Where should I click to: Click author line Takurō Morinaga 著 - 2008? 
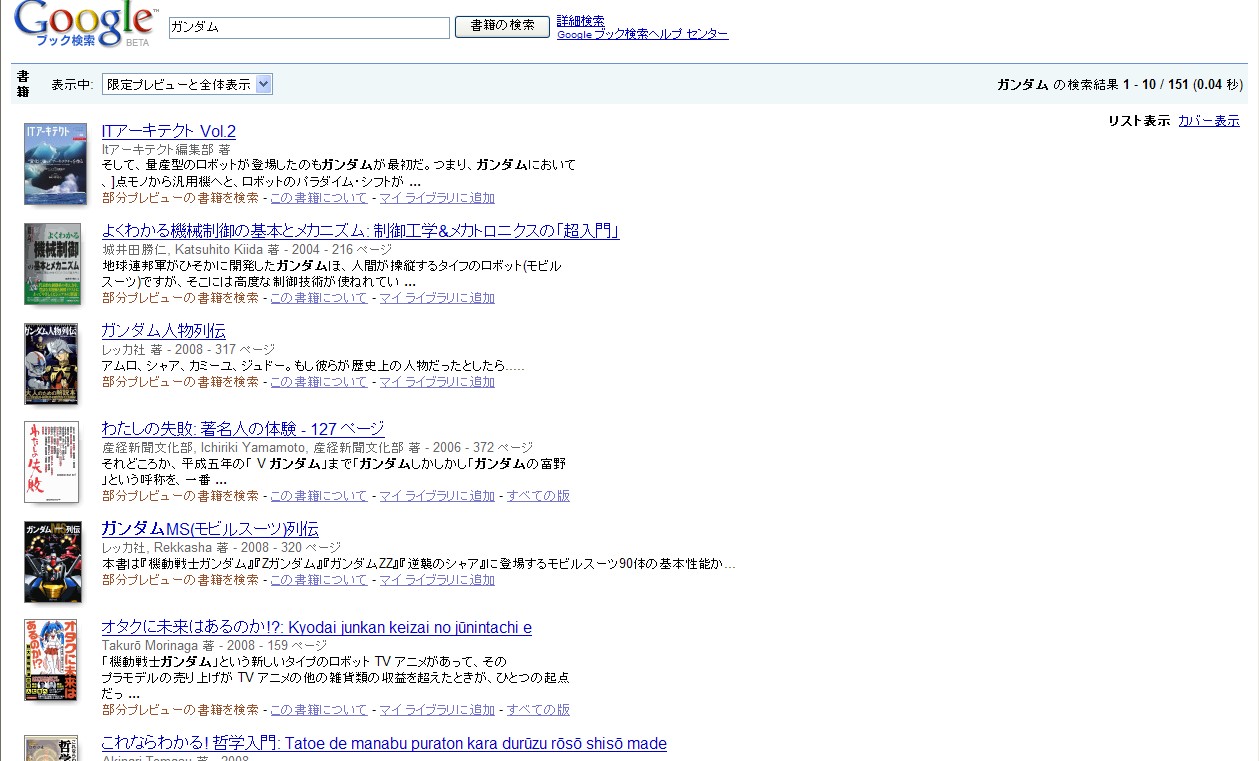[214, 646]
